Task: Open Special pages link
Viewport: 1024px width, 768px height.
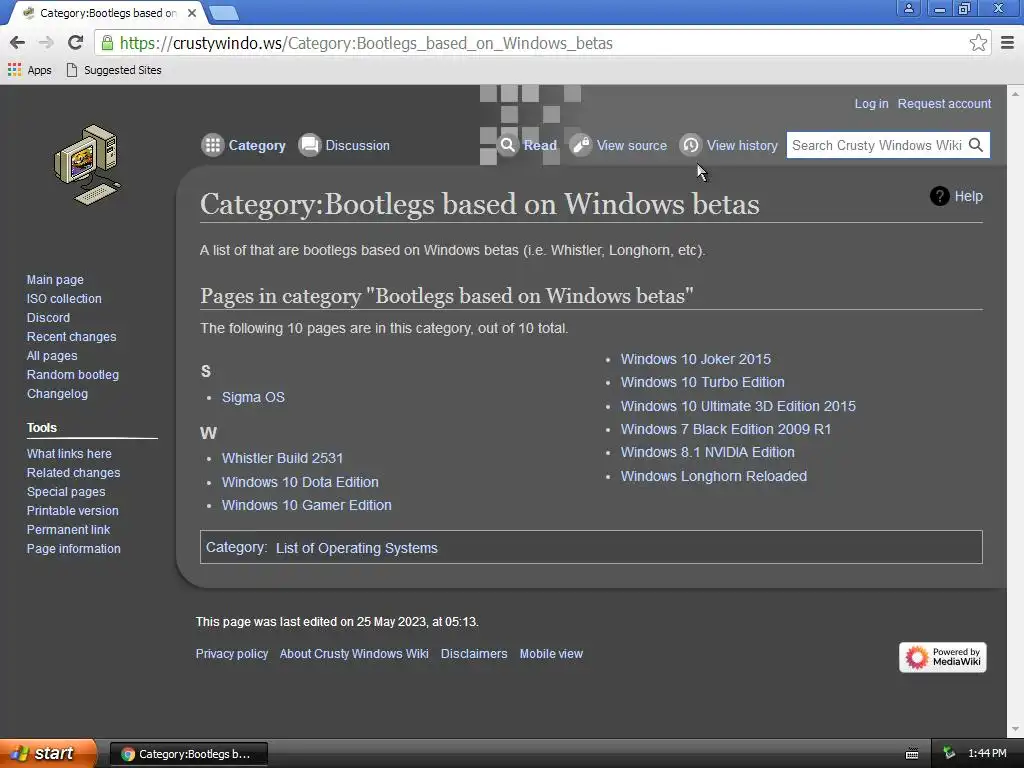Action: [x=66, y=491]
